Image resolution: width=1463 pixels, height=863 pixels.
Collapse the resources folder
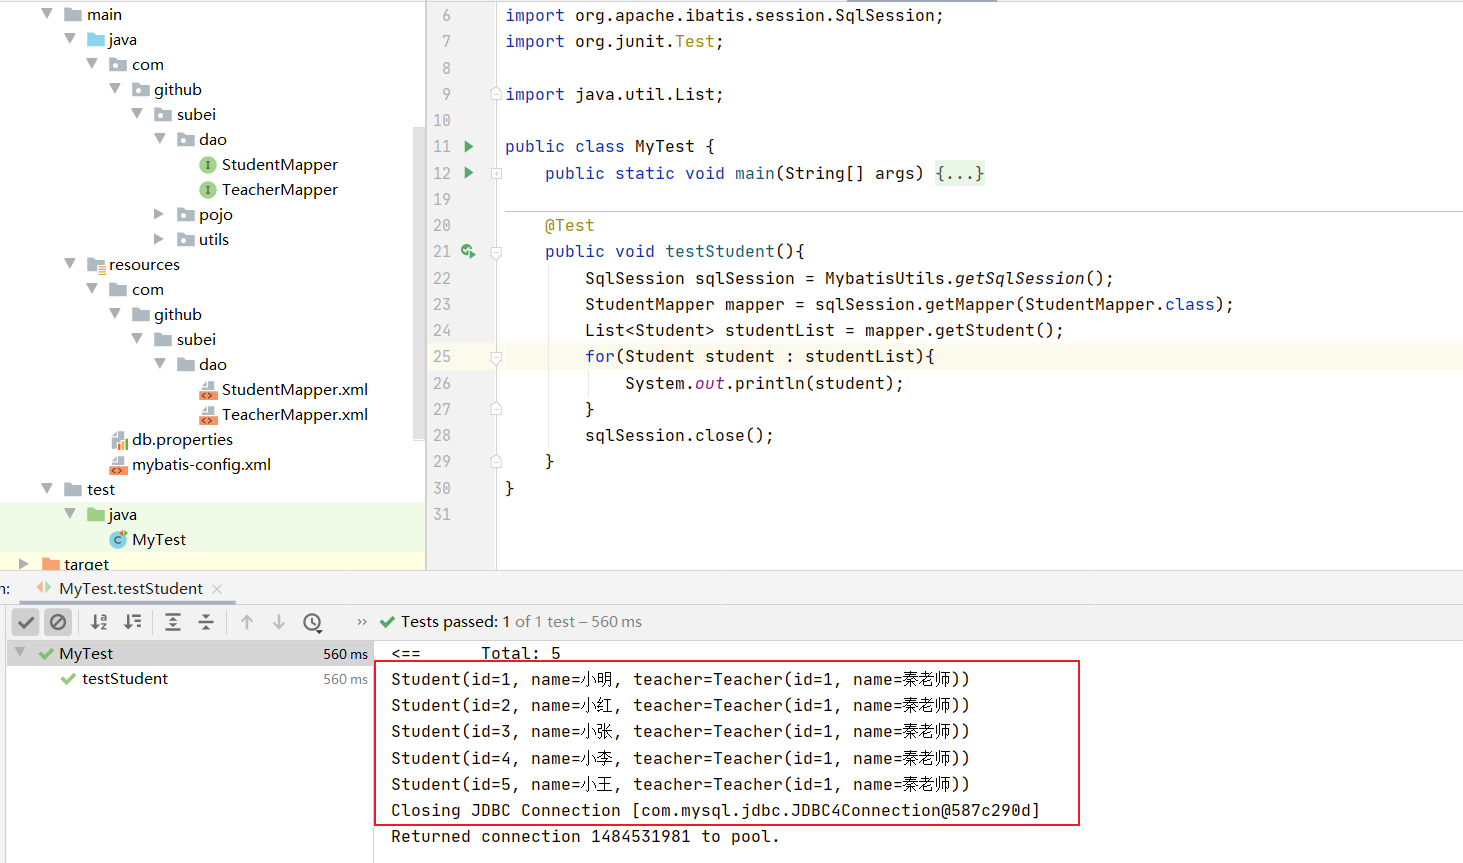coord(70,264)
